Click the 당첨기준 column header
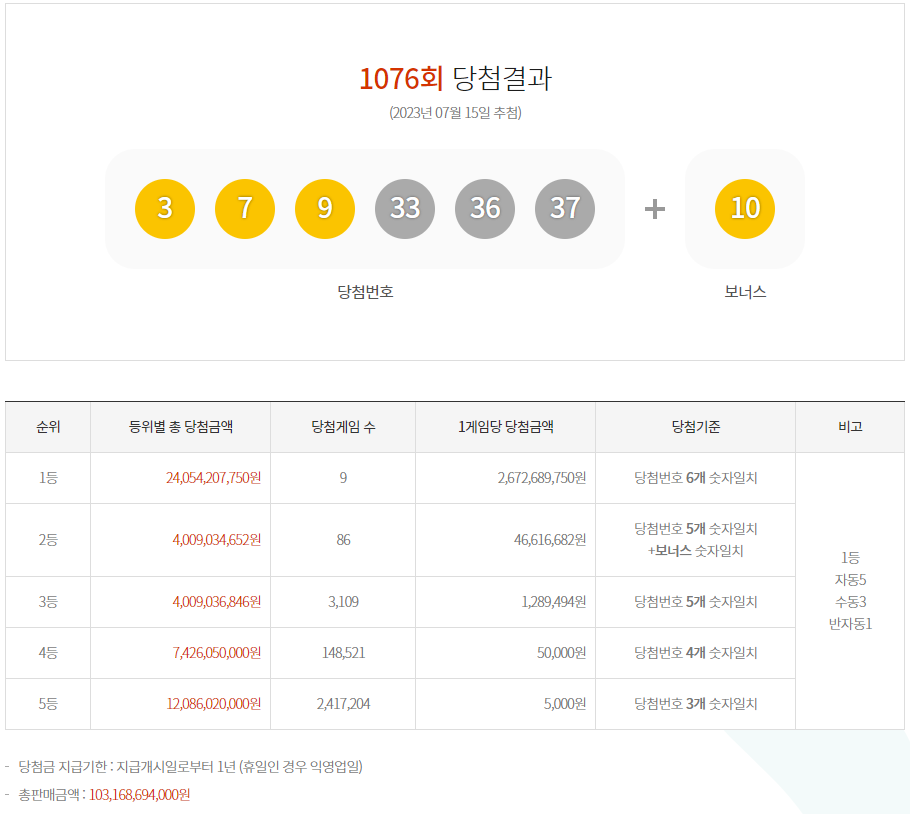This screenshot has width=910, height=814. click(x=696, y=427)
